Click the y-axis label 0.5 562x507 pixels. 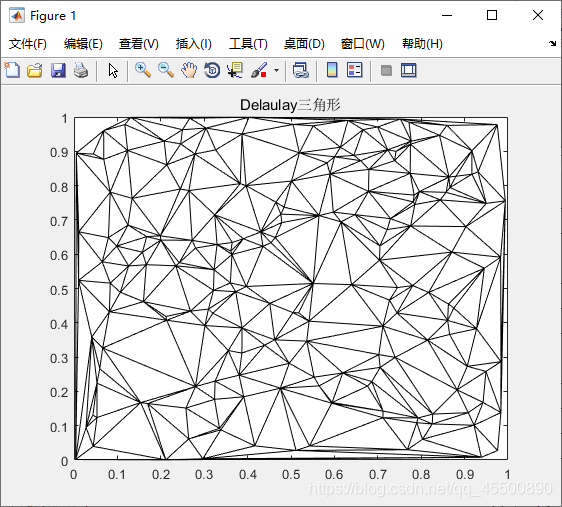tap(59, 290)
